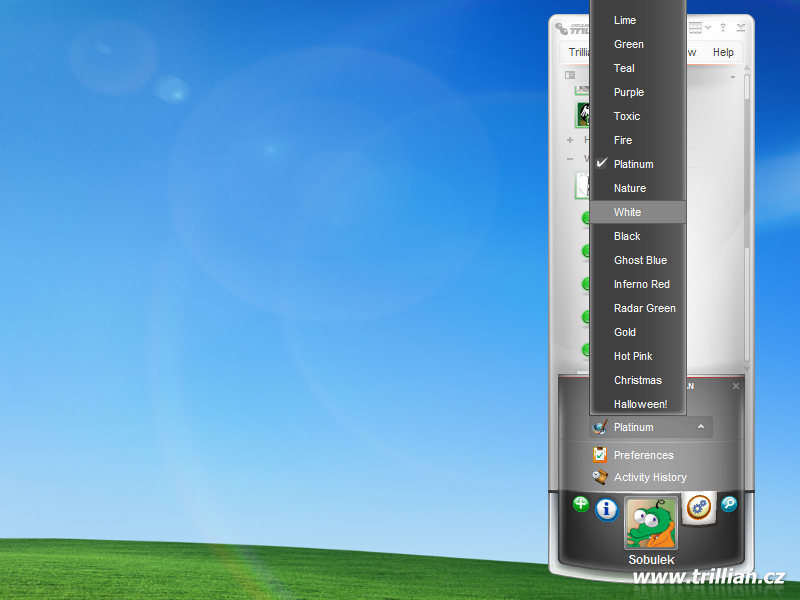Image resolution: width=800 pixels, height=600 pixels.
Task: Apply the Gold theme
Action: (x=637, y=332)
